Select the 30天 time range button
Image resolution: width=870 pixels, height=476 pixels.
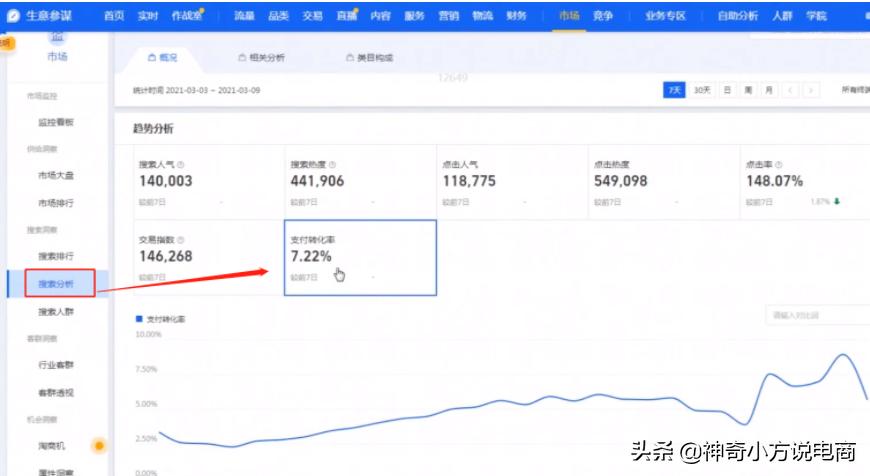702,90
